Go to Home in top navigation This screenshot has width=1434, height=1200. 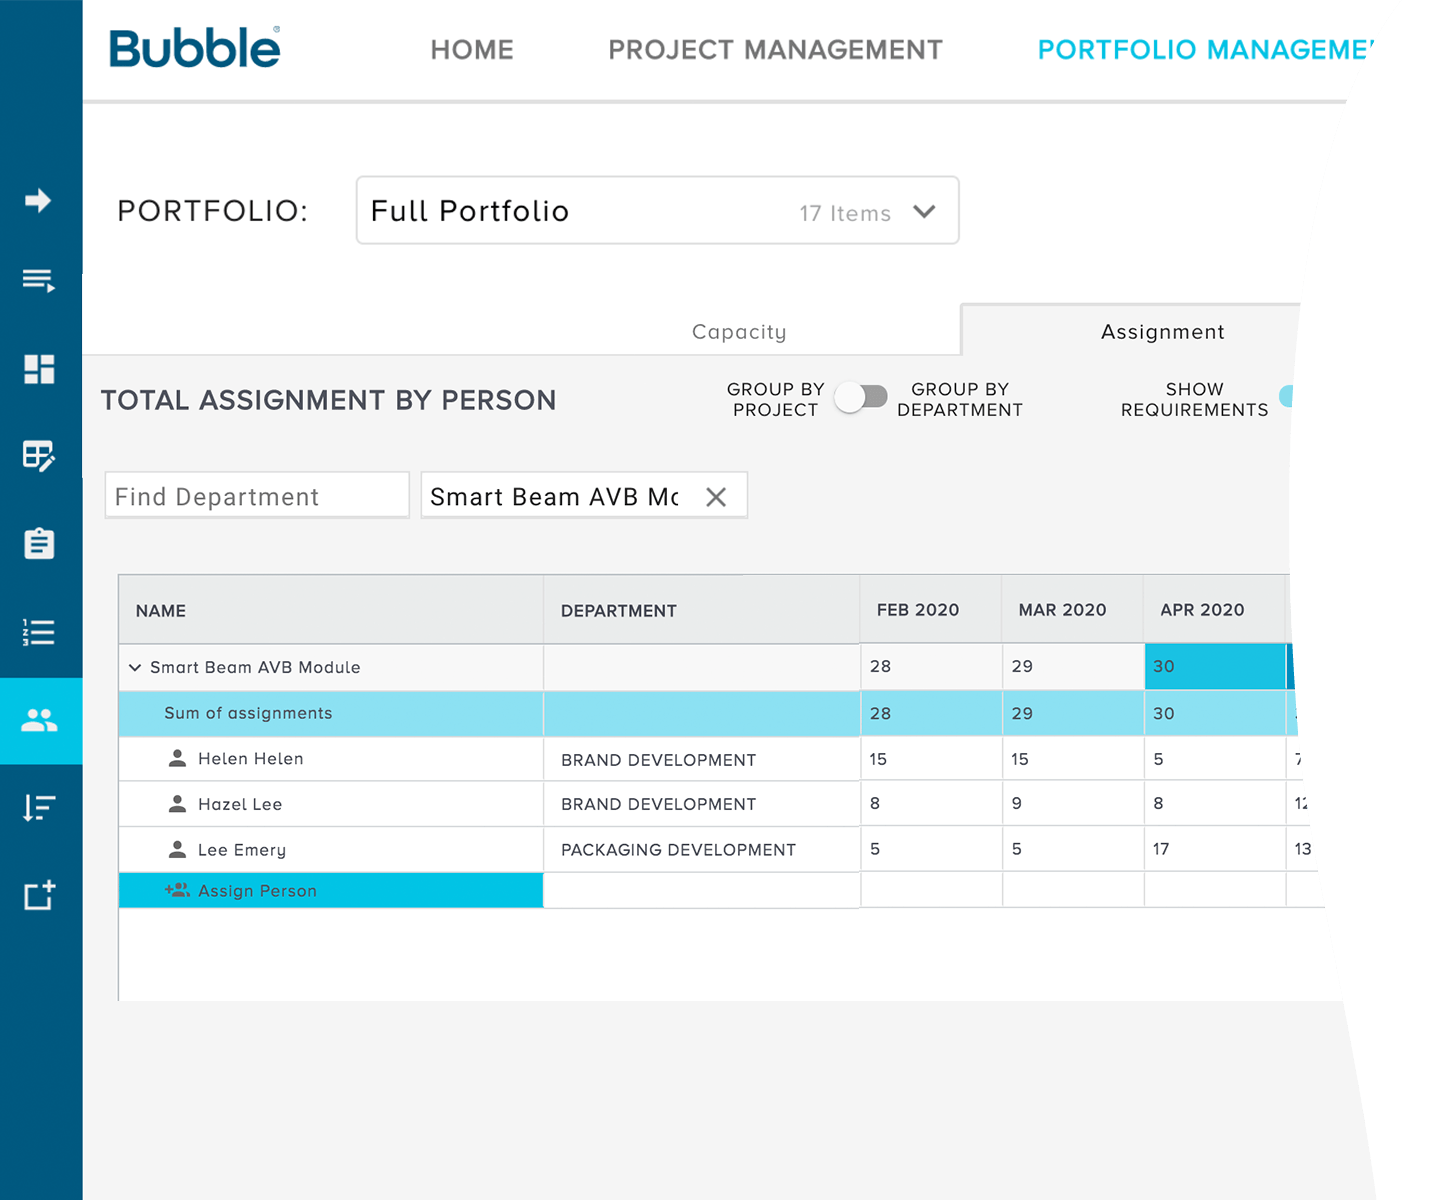(x=472, y=50)
